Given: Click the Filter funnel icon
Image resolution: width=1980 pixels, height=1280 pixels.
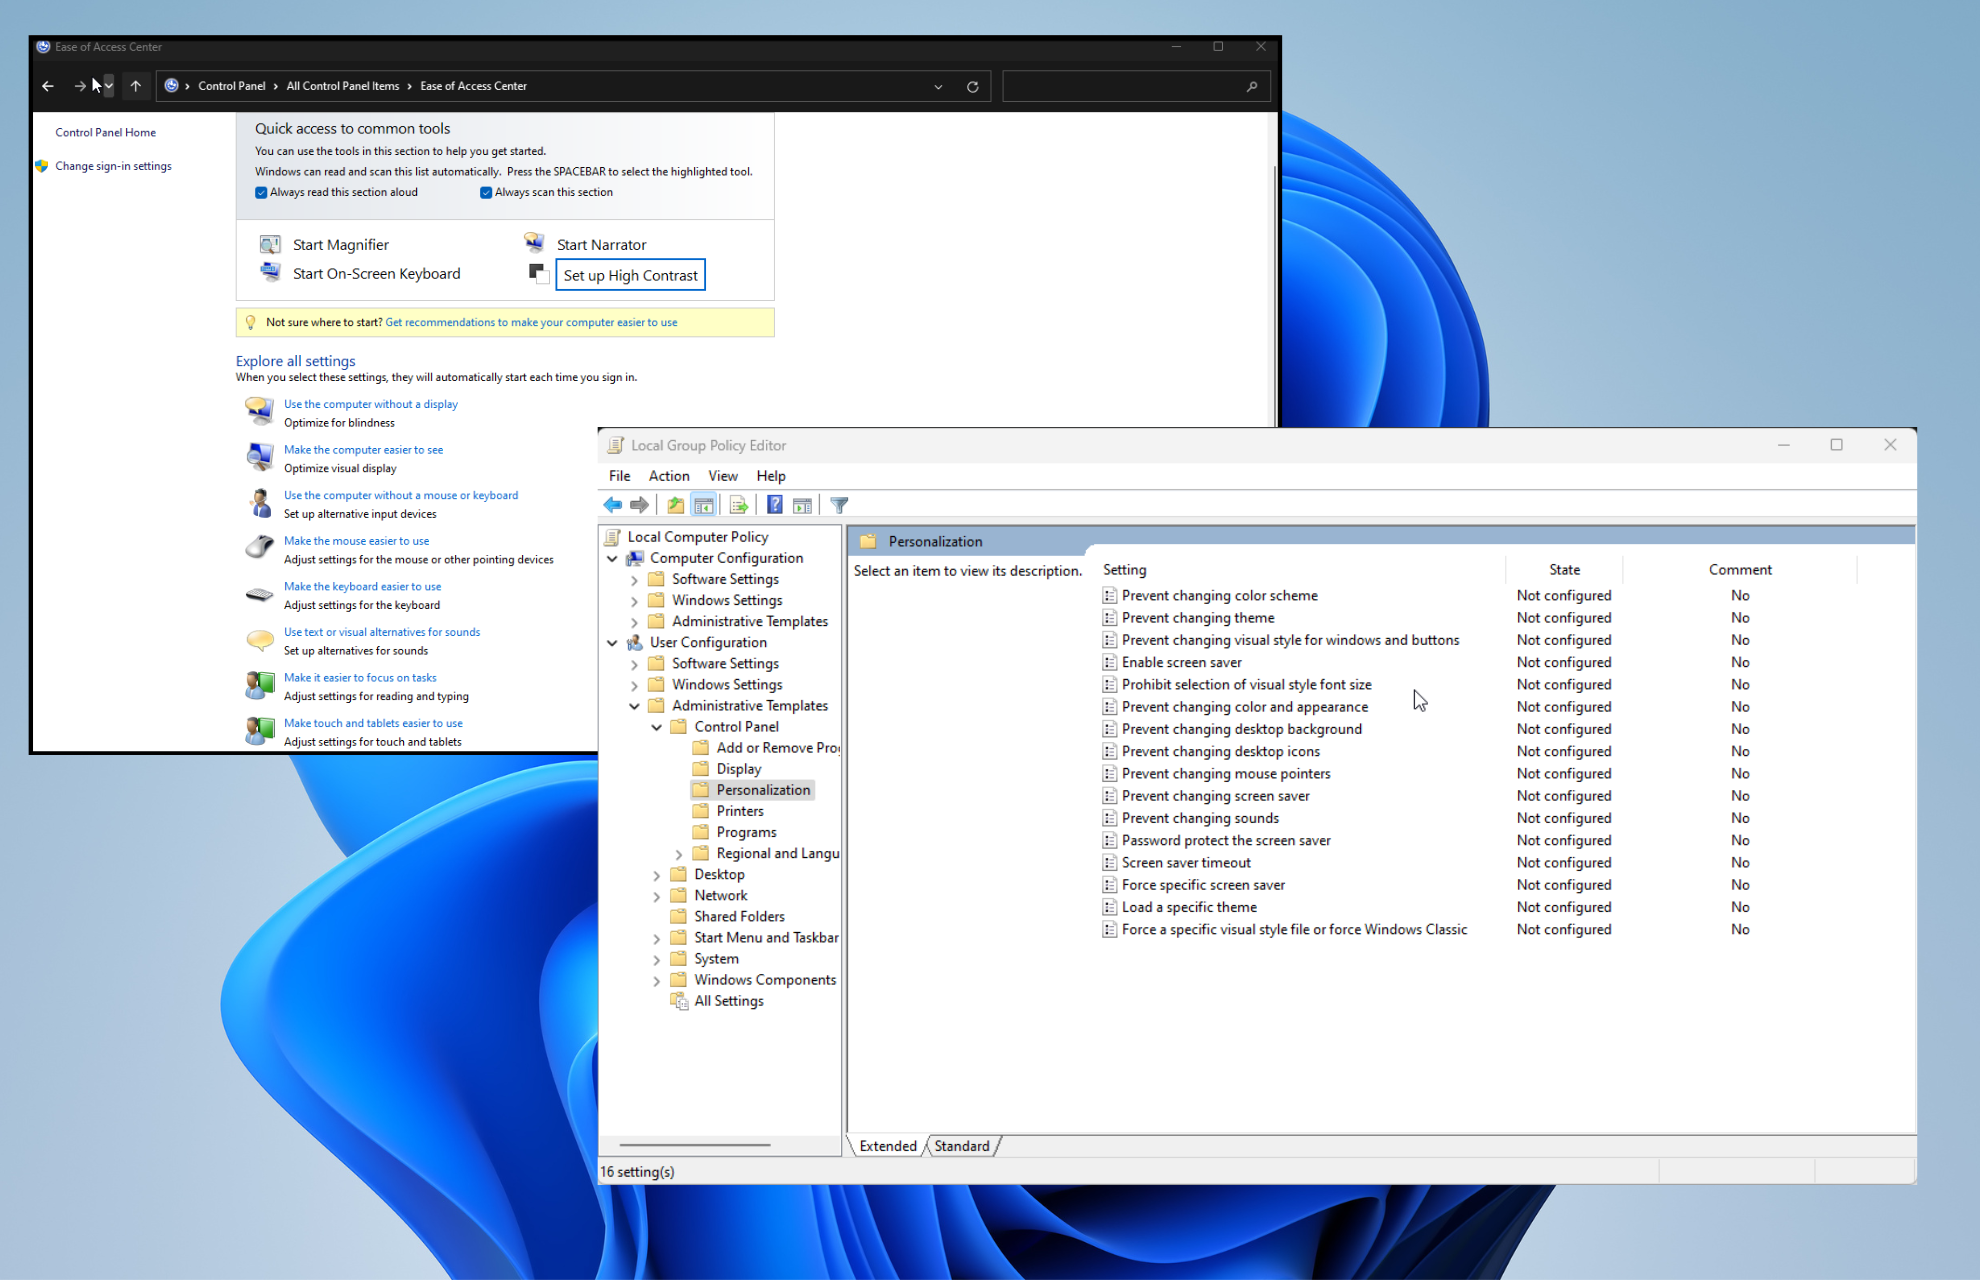Looking at the screenshot, I should tap(840, 505).
